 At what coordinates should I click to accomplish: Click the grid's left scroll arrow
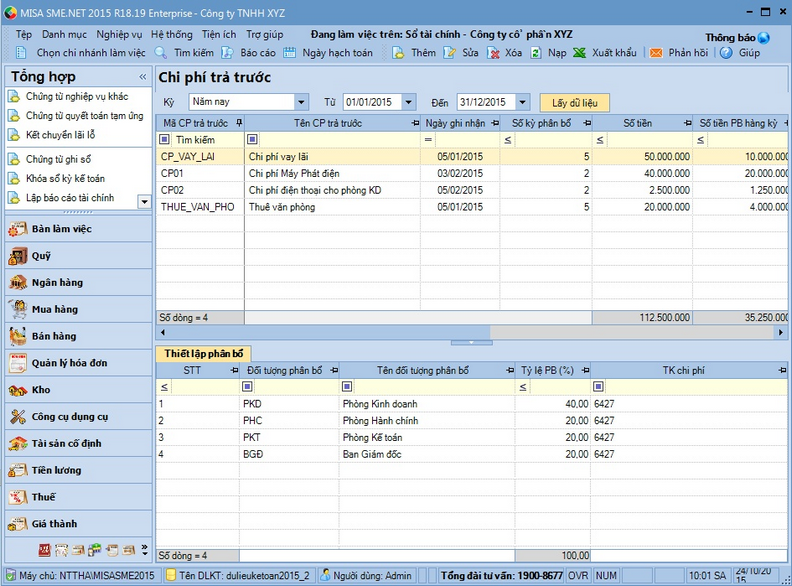coord(163,332)
